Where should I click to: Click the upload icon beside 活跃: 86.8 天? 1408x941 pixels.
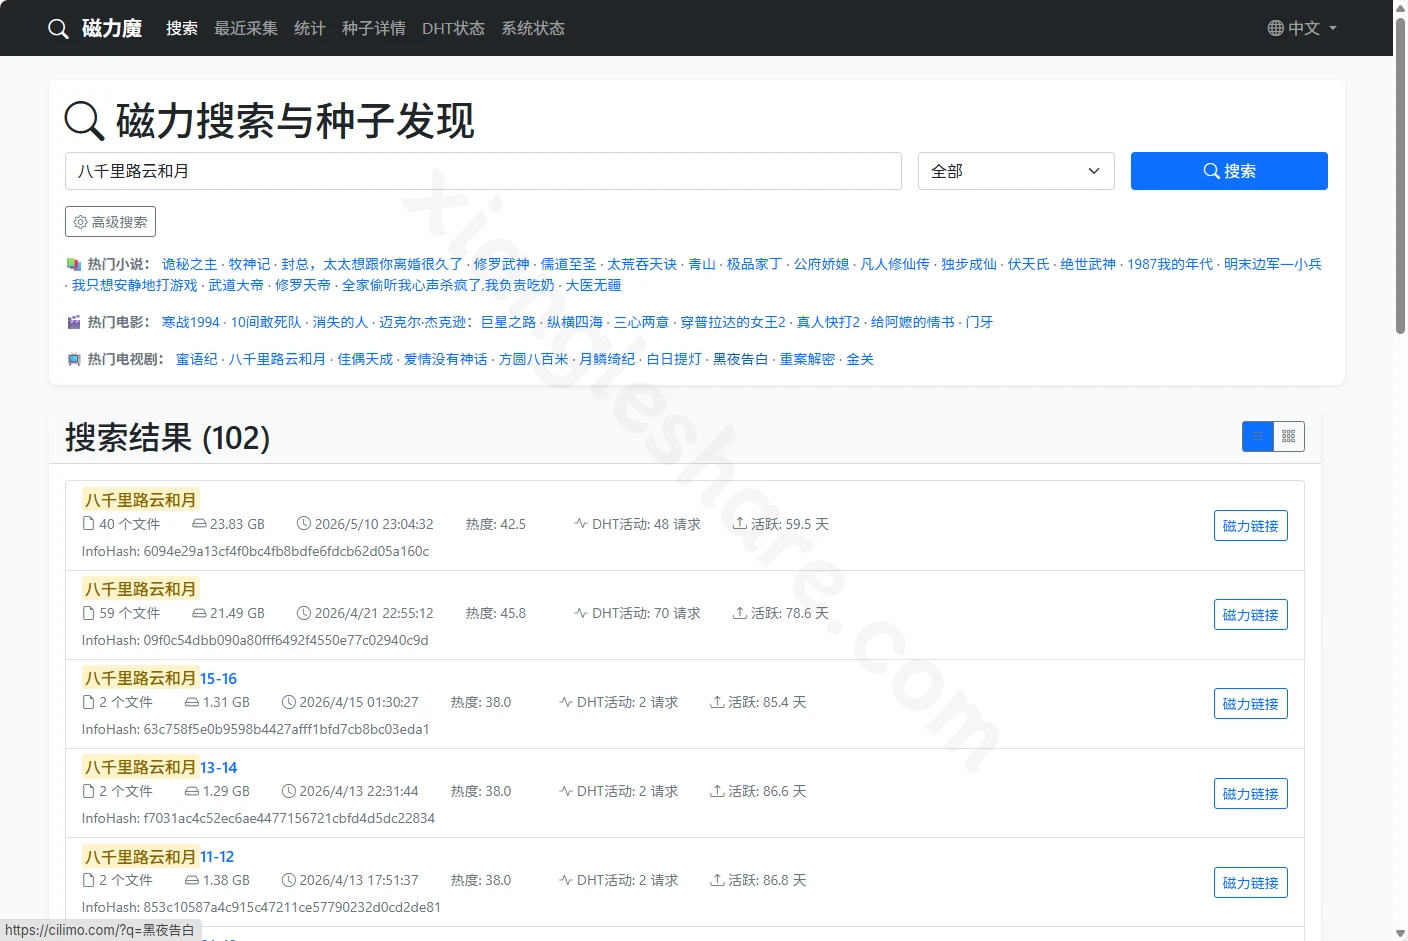pos(717,880)
